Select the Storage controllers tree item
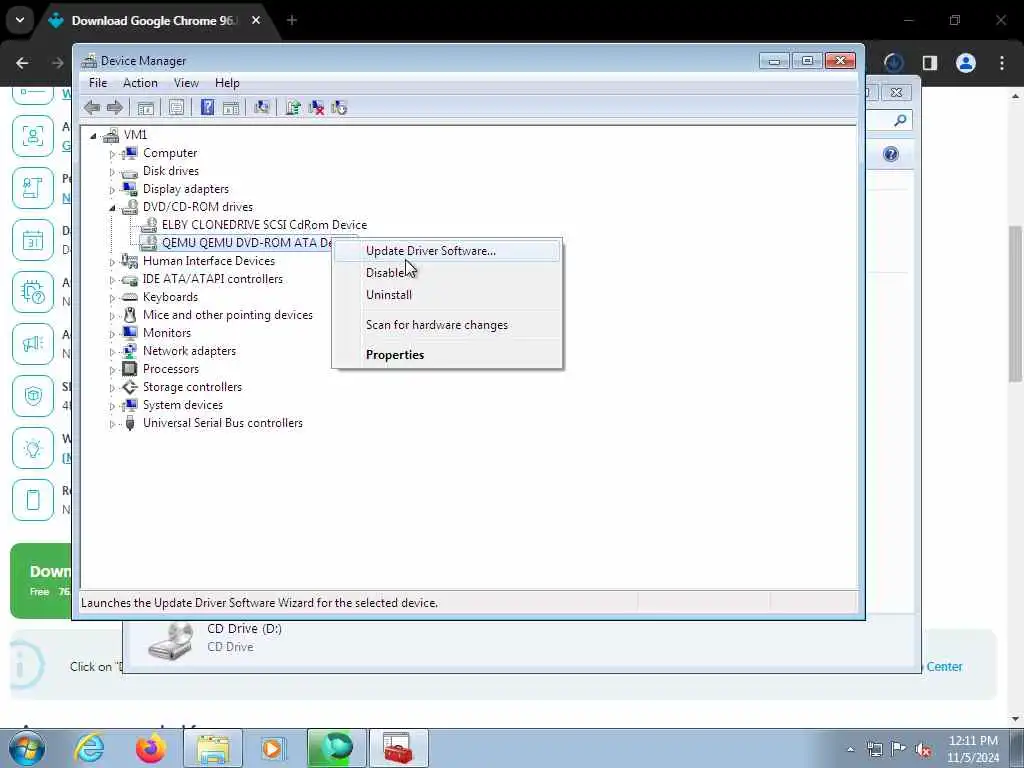Image resolution: width=1024 pixels, height=768 pixels. click(192, 387)
